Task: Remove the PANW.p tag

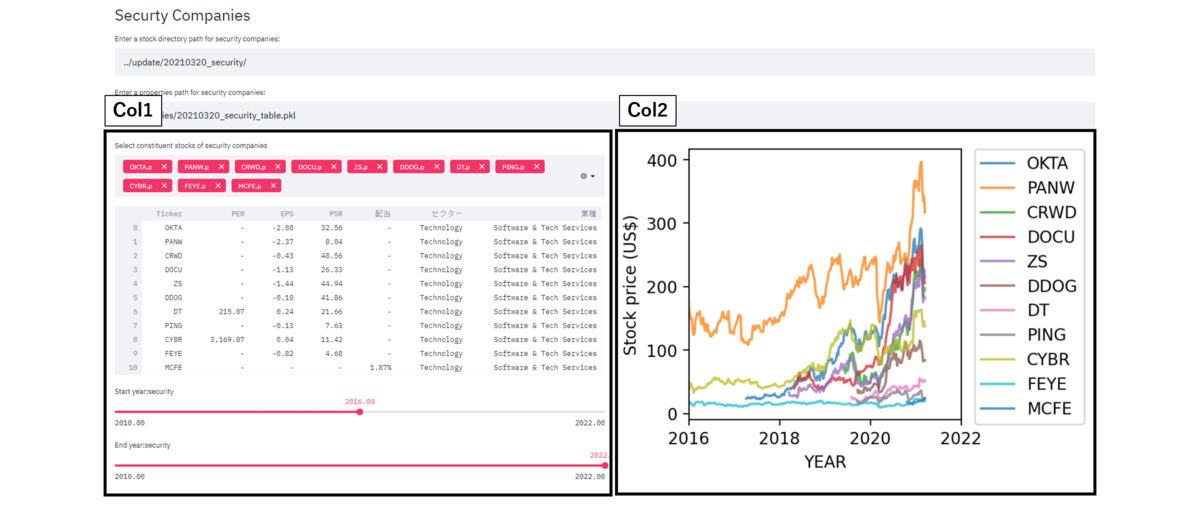Action: click(x=221, y=167)
